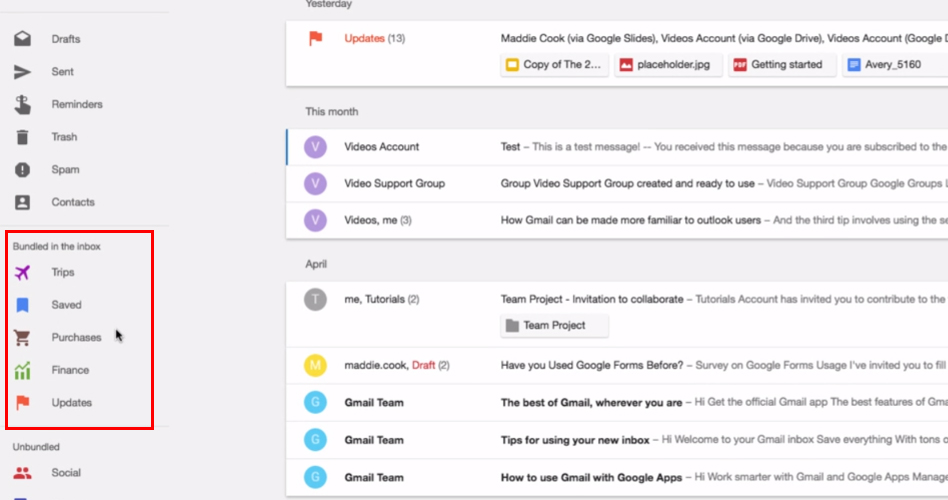Click the Social people icon
The image size is (948, 500).
(x=22, y=473)
